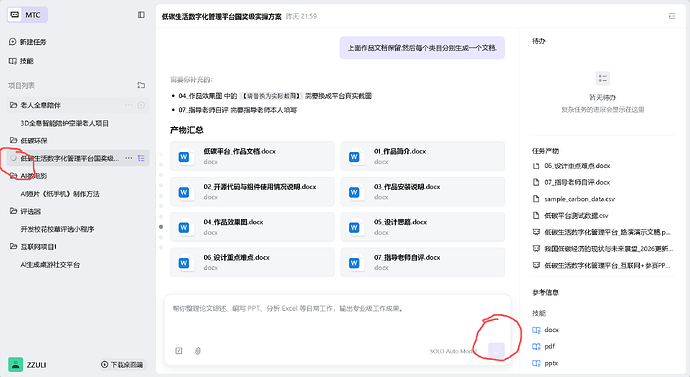
Task: Open the 技能 skills page
Action: [x=21, y=61]
